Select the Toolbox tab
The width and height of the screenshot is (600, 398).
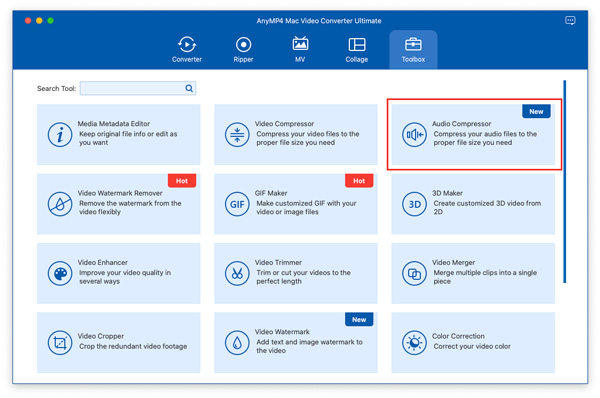[x=413, y=49]
